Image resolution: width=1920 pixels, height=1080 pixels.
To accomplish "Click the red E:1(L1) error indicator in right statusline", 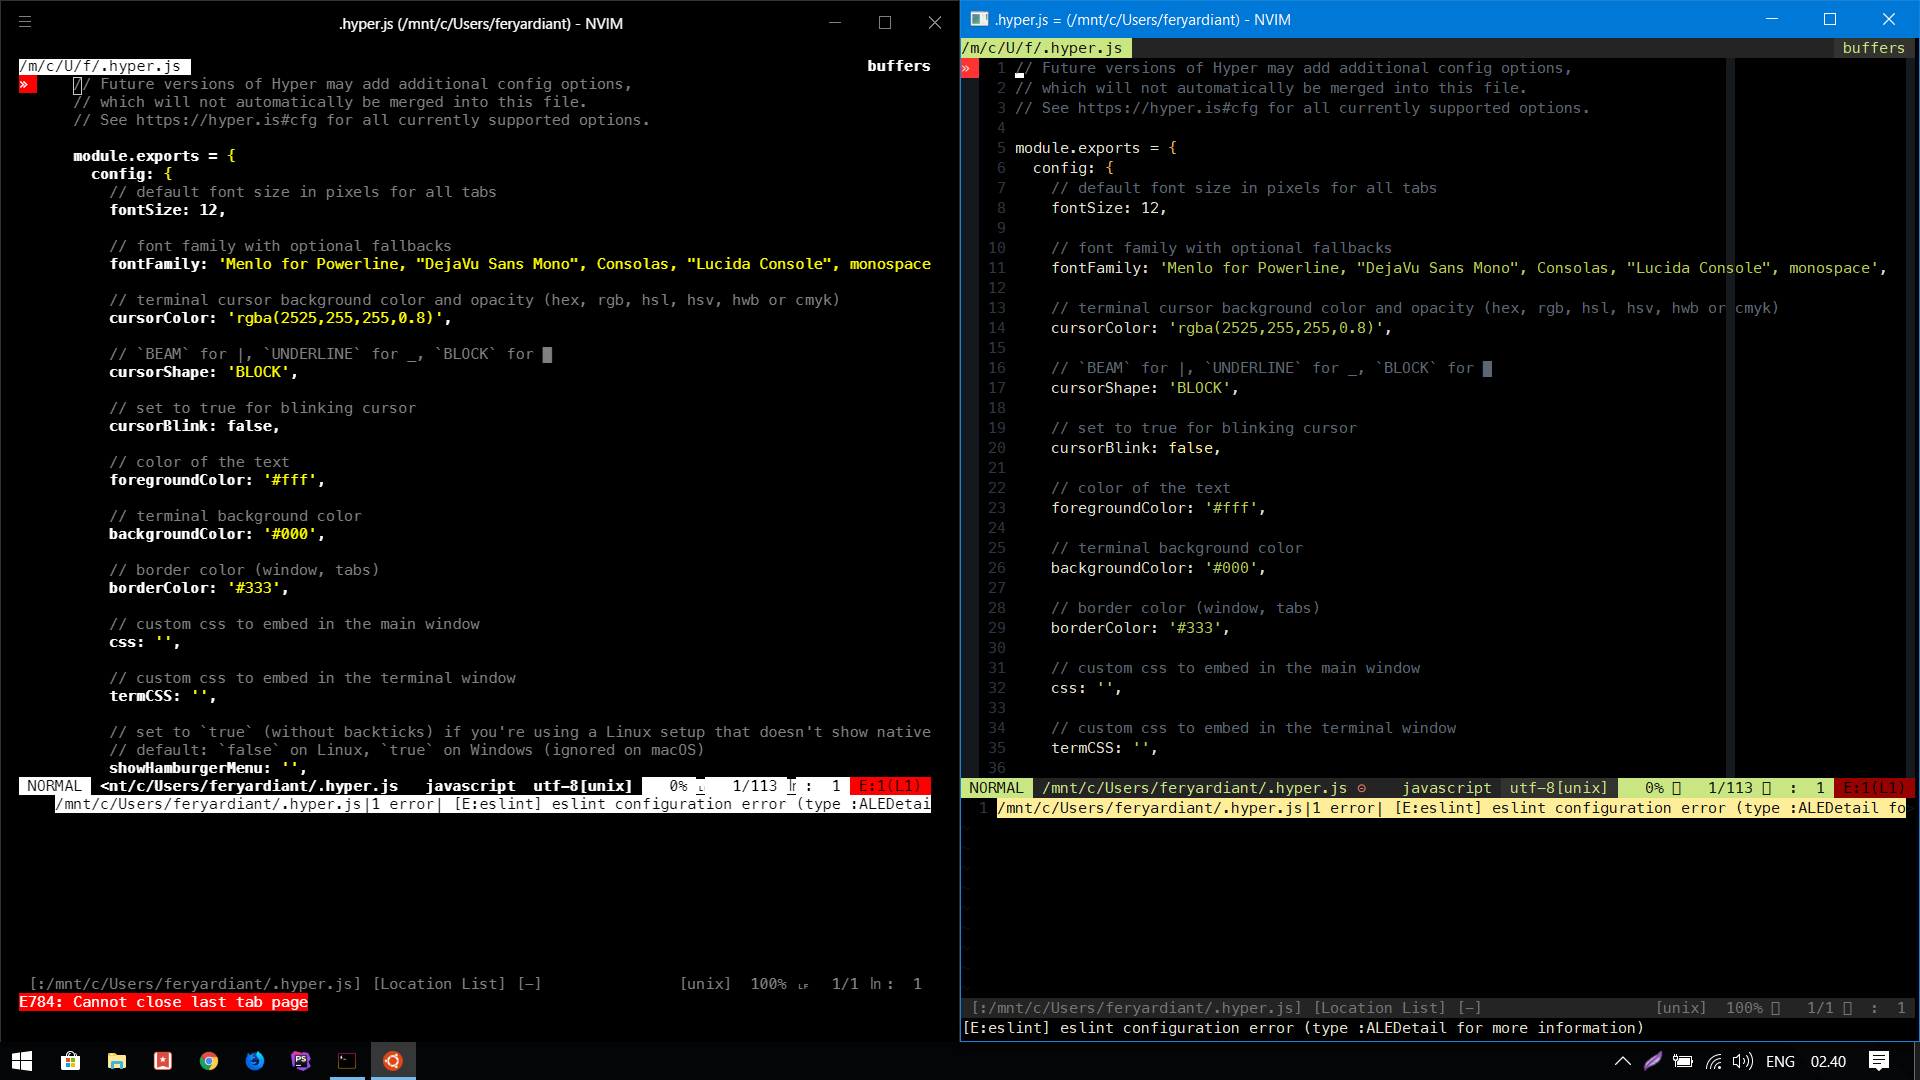I will tap(1875, 788).
